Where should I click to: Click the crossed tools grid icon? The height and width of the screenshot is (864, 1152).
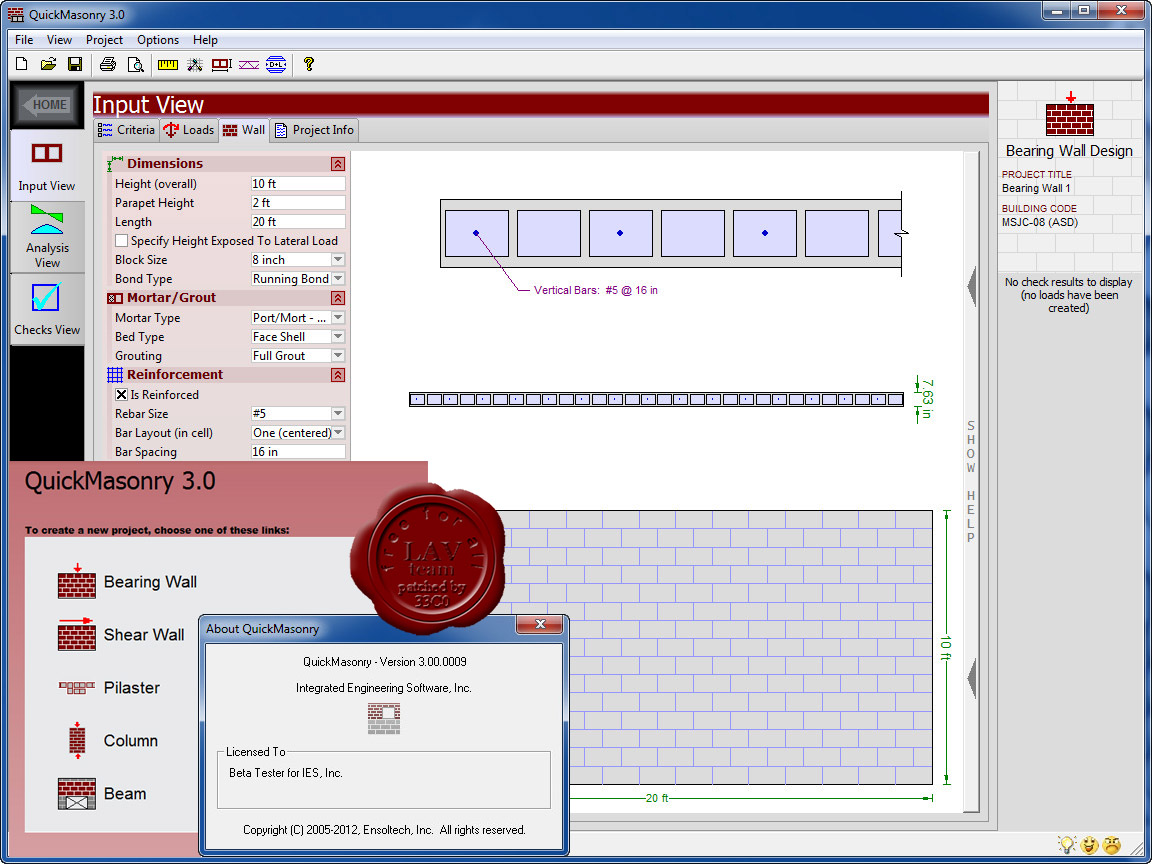(194, 65)
